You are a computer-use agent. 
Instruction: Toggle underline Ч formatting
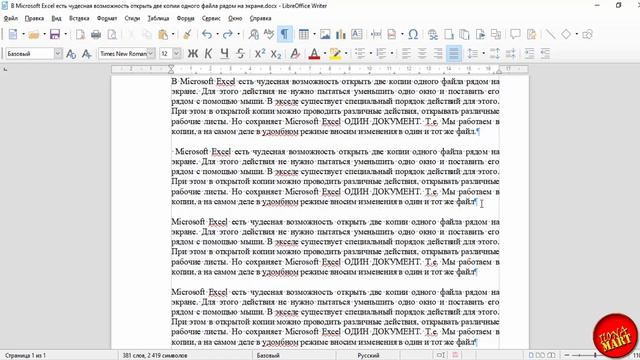(224, 53)
